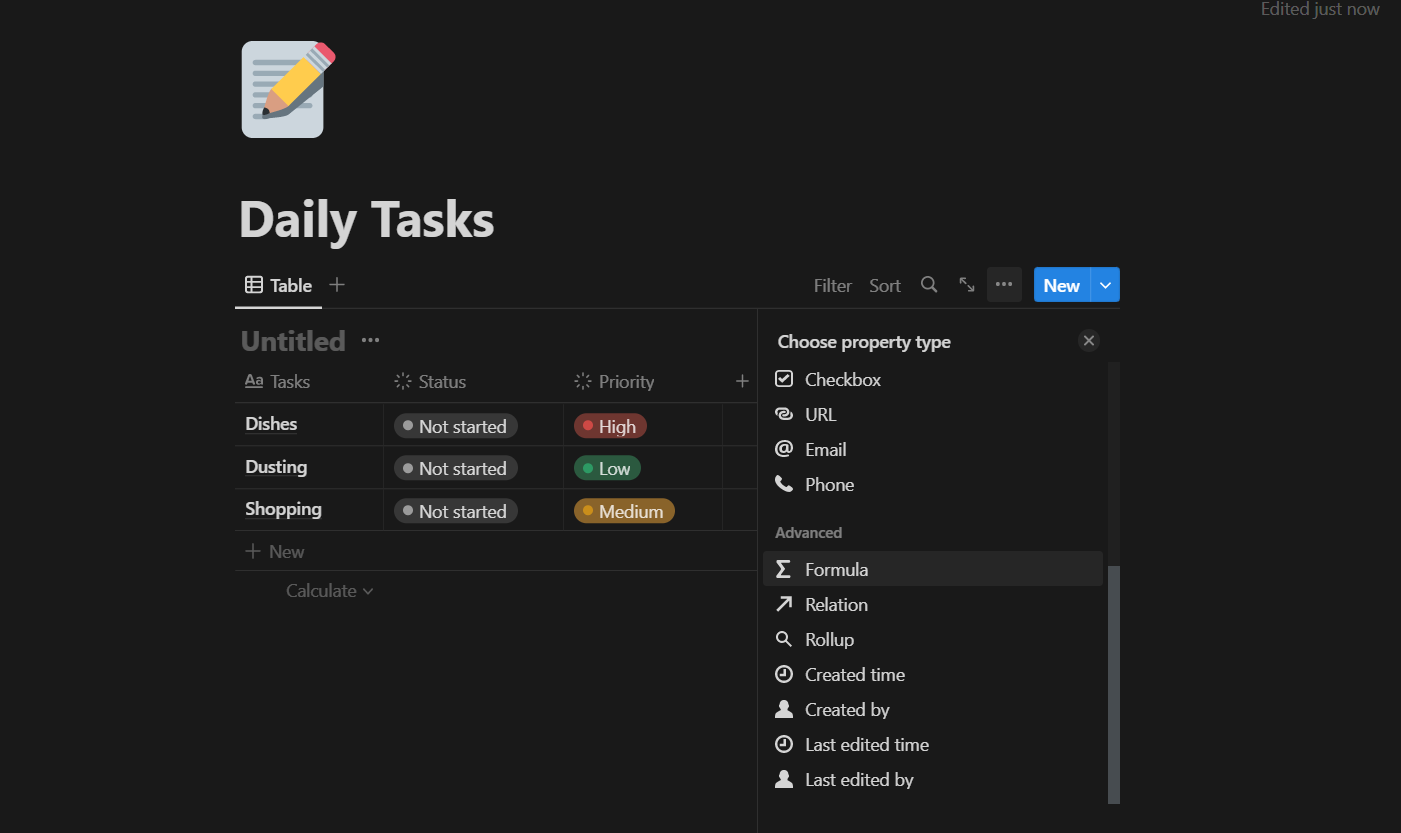Viewport: 1401px width, 833px height.
Task: Click the Aa icon on Tasks column
Action: [254, 381]
